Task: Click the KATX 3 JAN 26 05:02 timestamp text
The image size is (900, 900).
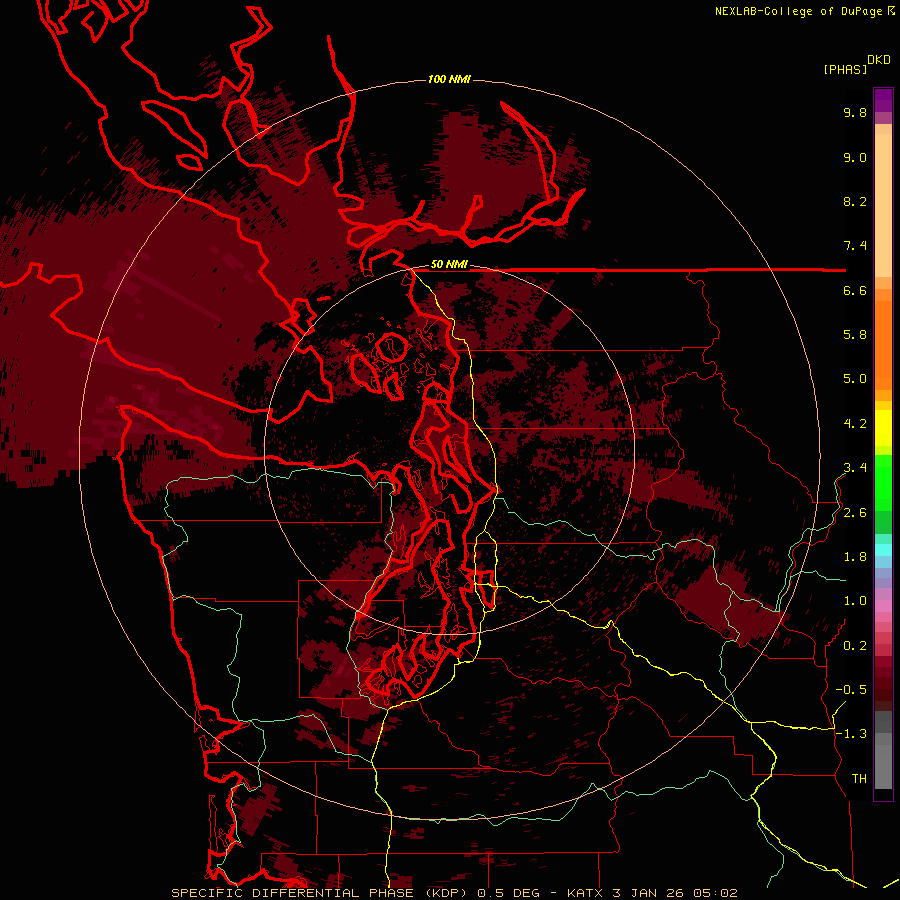Action: point(652,893)
